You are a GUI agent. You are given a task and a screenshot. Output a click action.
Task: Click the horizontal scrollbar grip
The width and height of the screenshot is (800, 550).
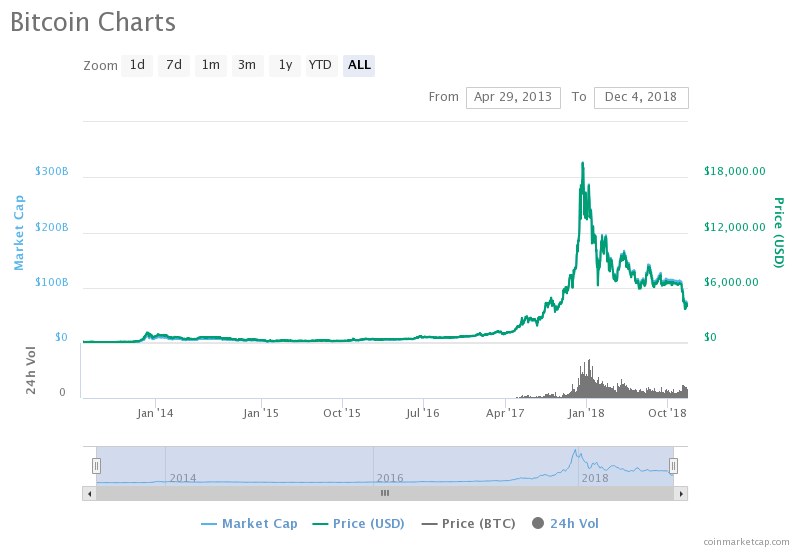pyautogui.click(x=384, y=493)
